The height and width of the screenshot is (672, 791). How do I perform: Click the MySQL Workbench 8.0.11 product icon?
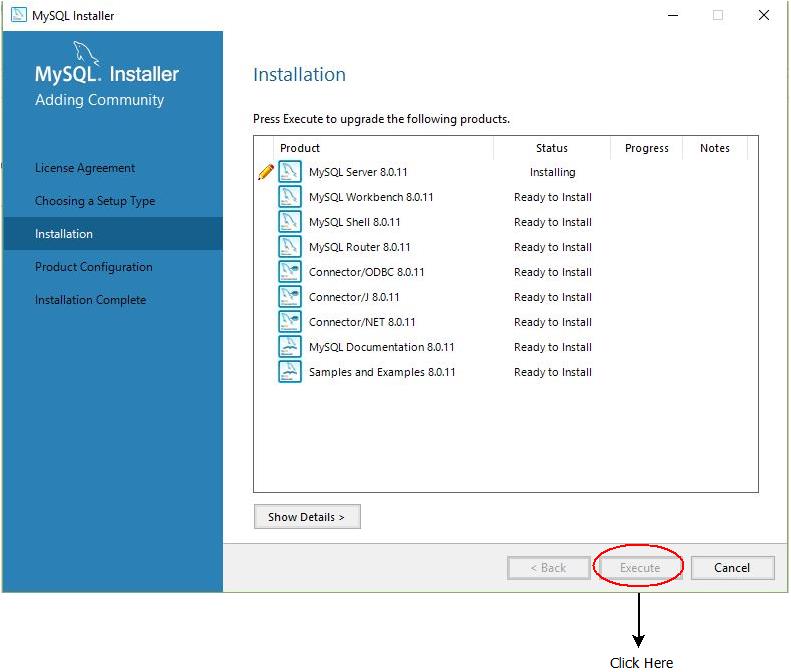(290, 197)
